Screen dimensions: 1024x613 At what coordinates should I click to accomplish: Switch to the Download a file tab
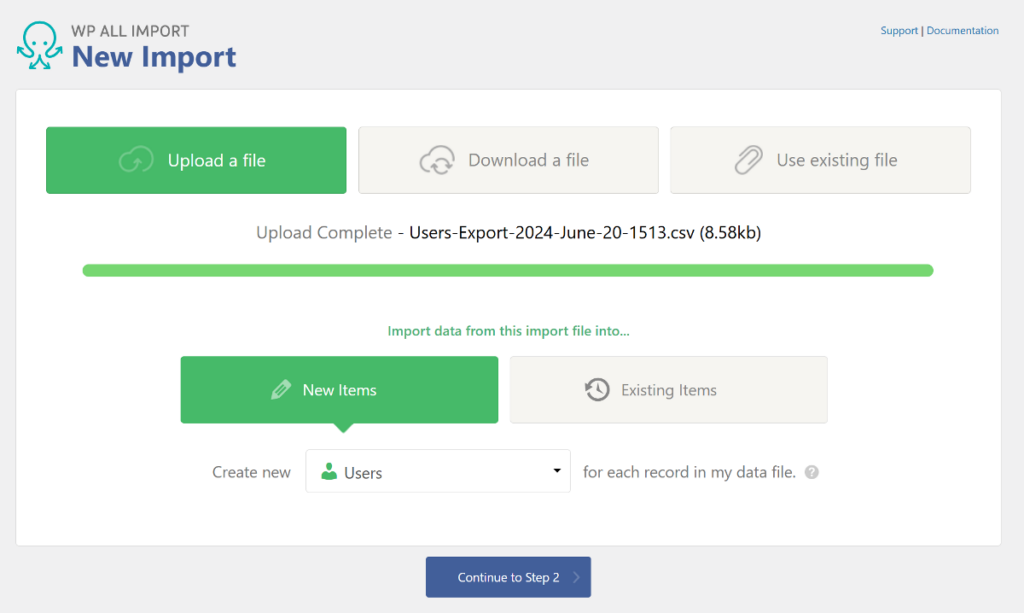(x=508, y=160)
